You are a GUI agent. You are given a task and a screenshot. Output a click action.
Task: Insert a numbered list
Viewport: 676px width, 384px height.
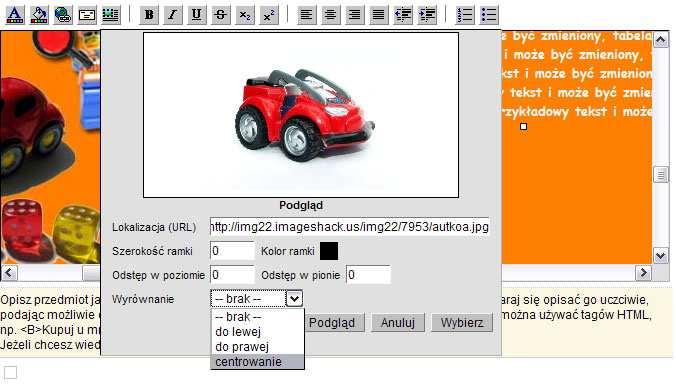click(465, 15)
